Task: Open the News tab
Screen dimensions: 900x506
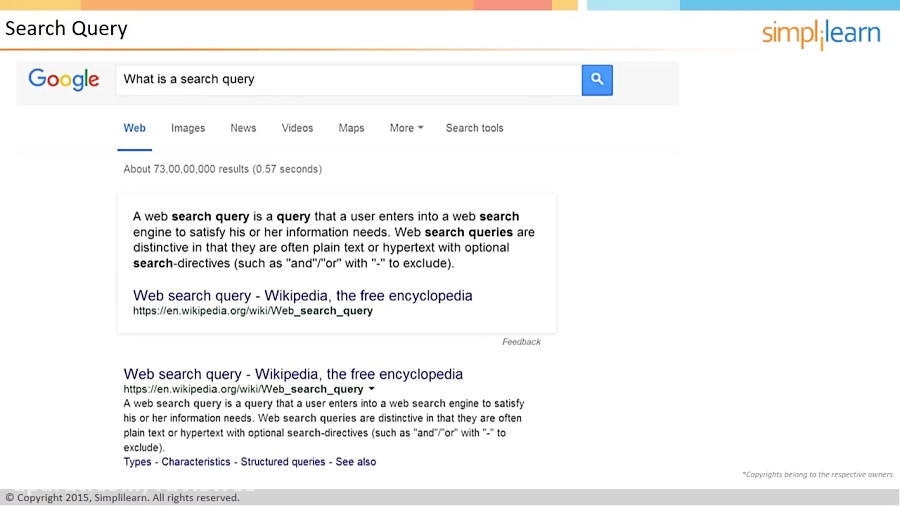Action: (x=243, y=128)
